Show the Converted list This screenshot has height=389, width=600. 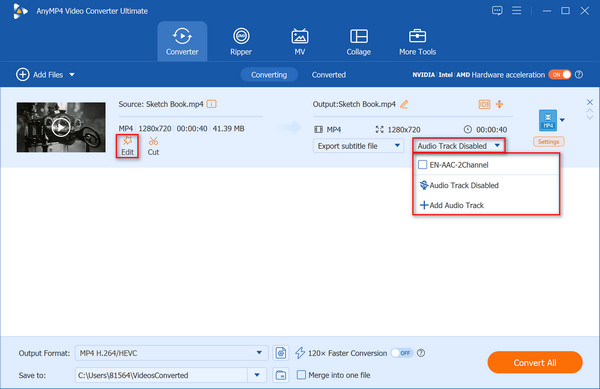point(329,75)
